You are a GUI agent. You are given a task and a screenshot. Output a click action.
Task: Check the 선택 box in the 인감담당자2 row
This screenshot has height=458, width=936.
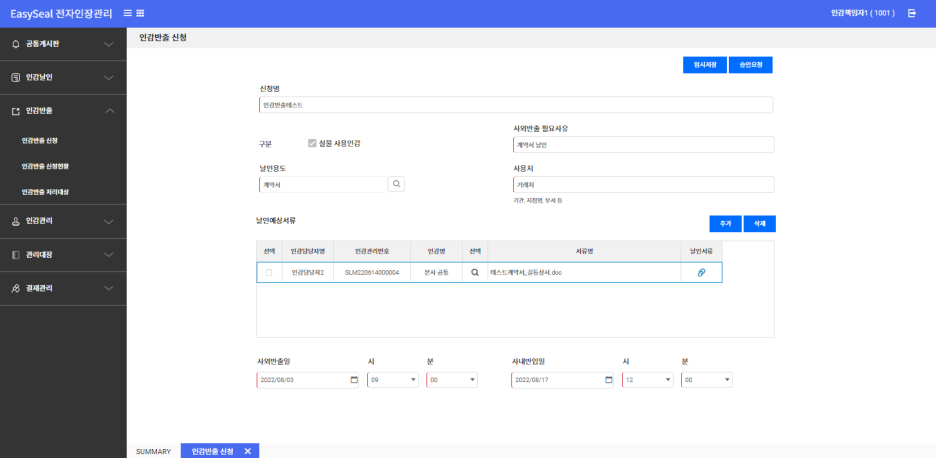[x=269, y=272]
